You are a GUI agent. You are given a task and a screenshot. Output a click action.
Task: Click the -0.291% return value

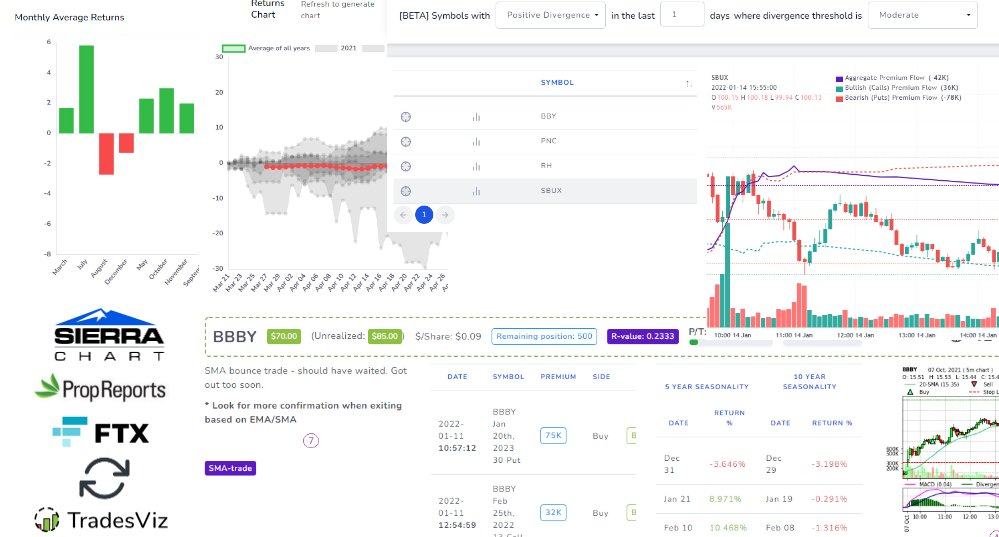[829, 499]
